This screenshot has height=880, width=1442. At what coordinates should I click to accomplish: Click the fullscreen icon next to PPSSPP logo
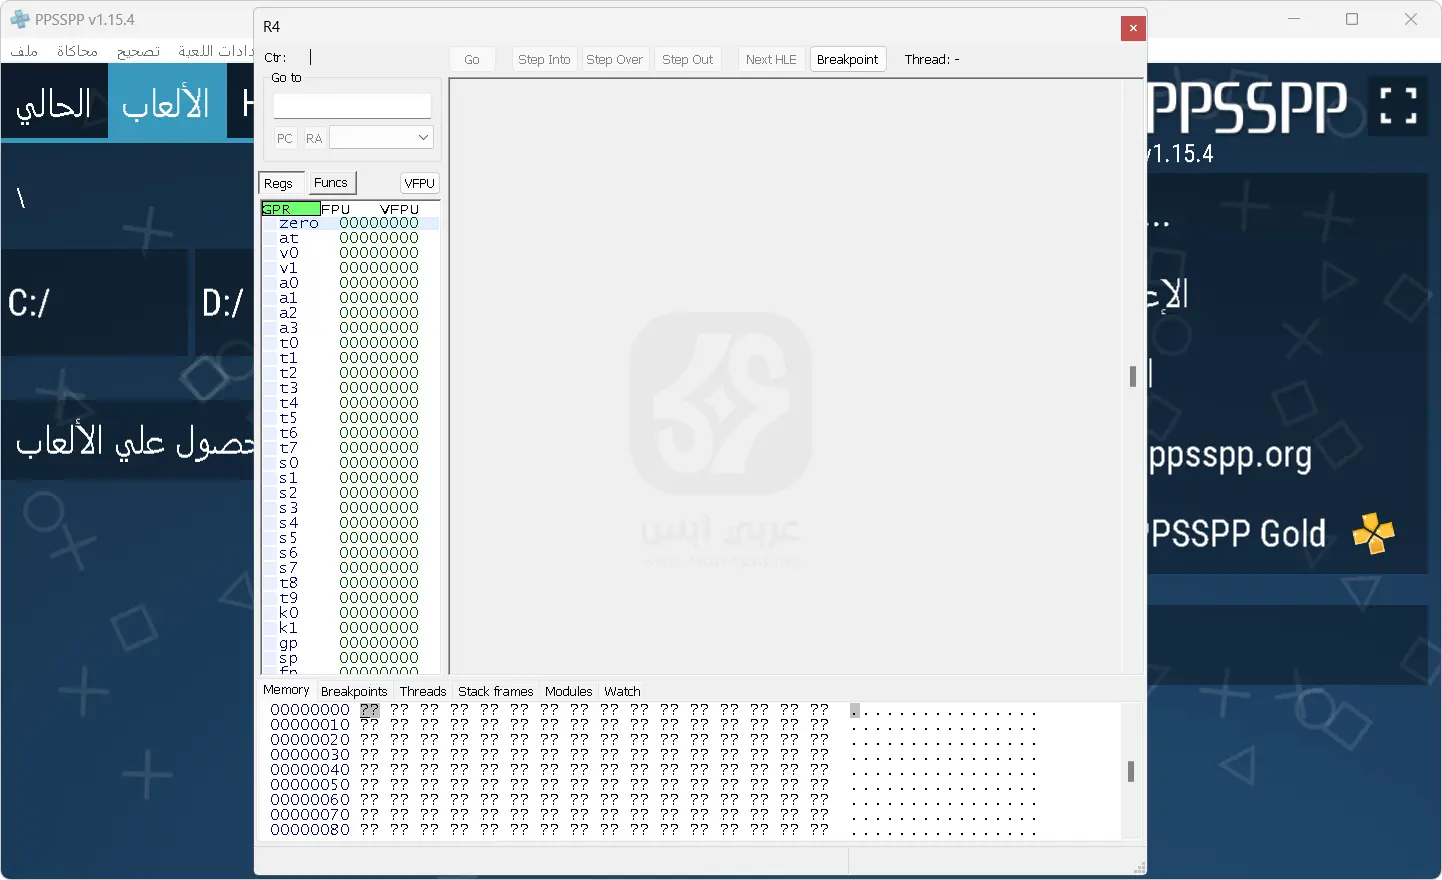pos(1398,105)
